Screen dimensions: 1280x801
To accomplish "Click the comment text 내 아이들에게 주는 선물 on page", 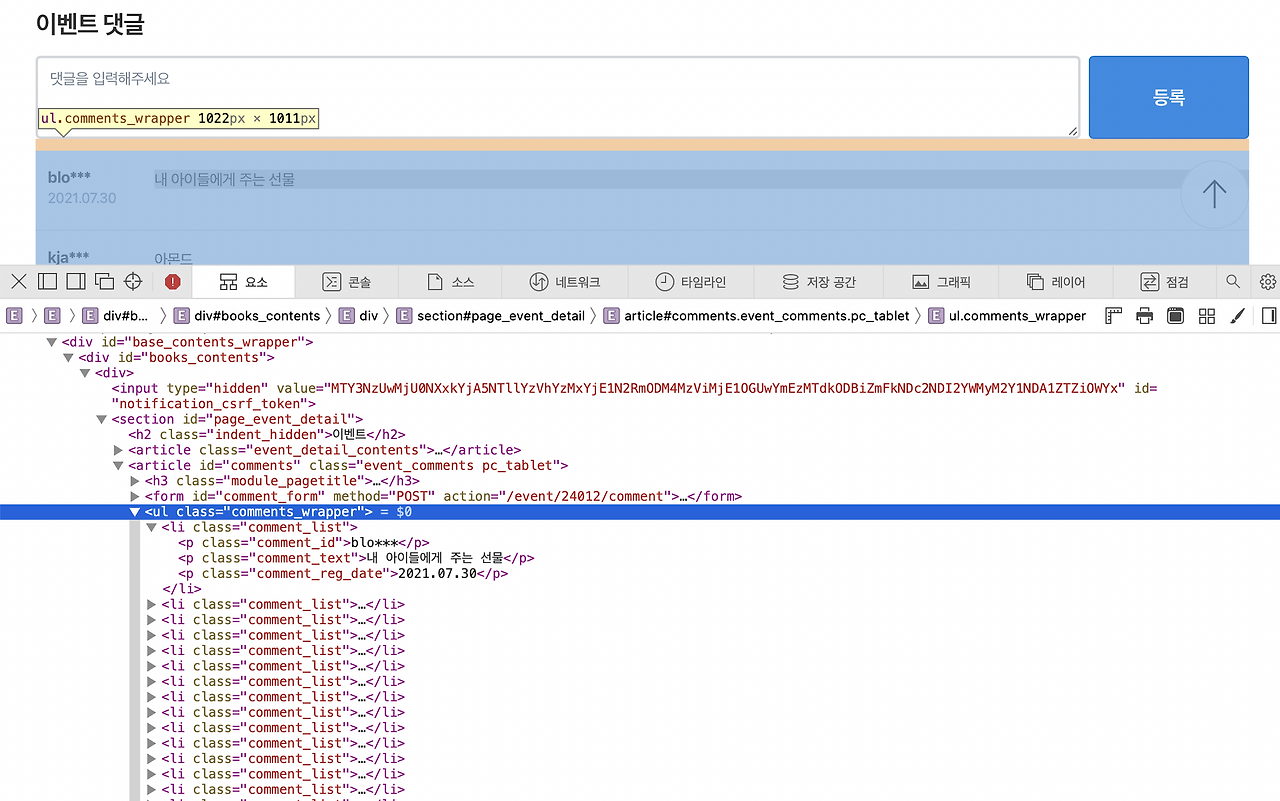I will (x=224, y=179).
